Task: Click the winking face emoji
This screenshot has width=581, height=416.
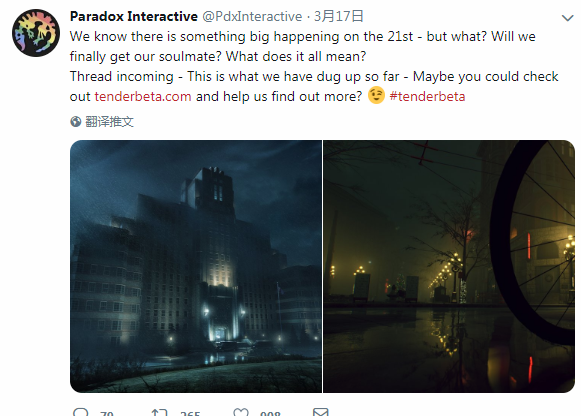Action: coord(376,95)
